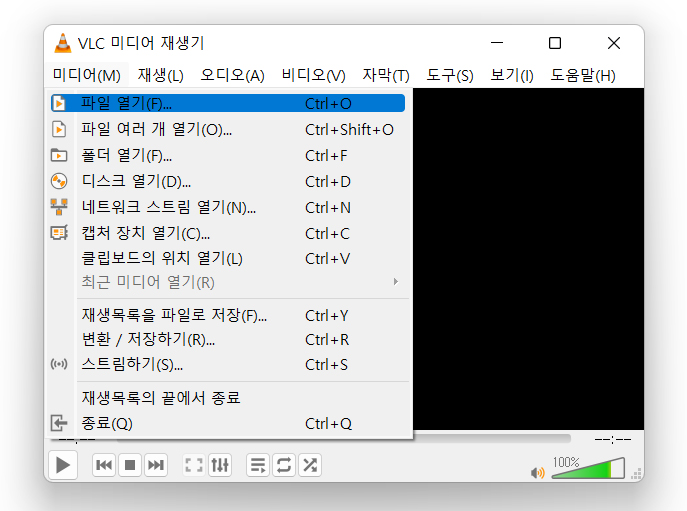The image size is (687, 511).
Task: Click the disc icon
Action: coord(59,181)
